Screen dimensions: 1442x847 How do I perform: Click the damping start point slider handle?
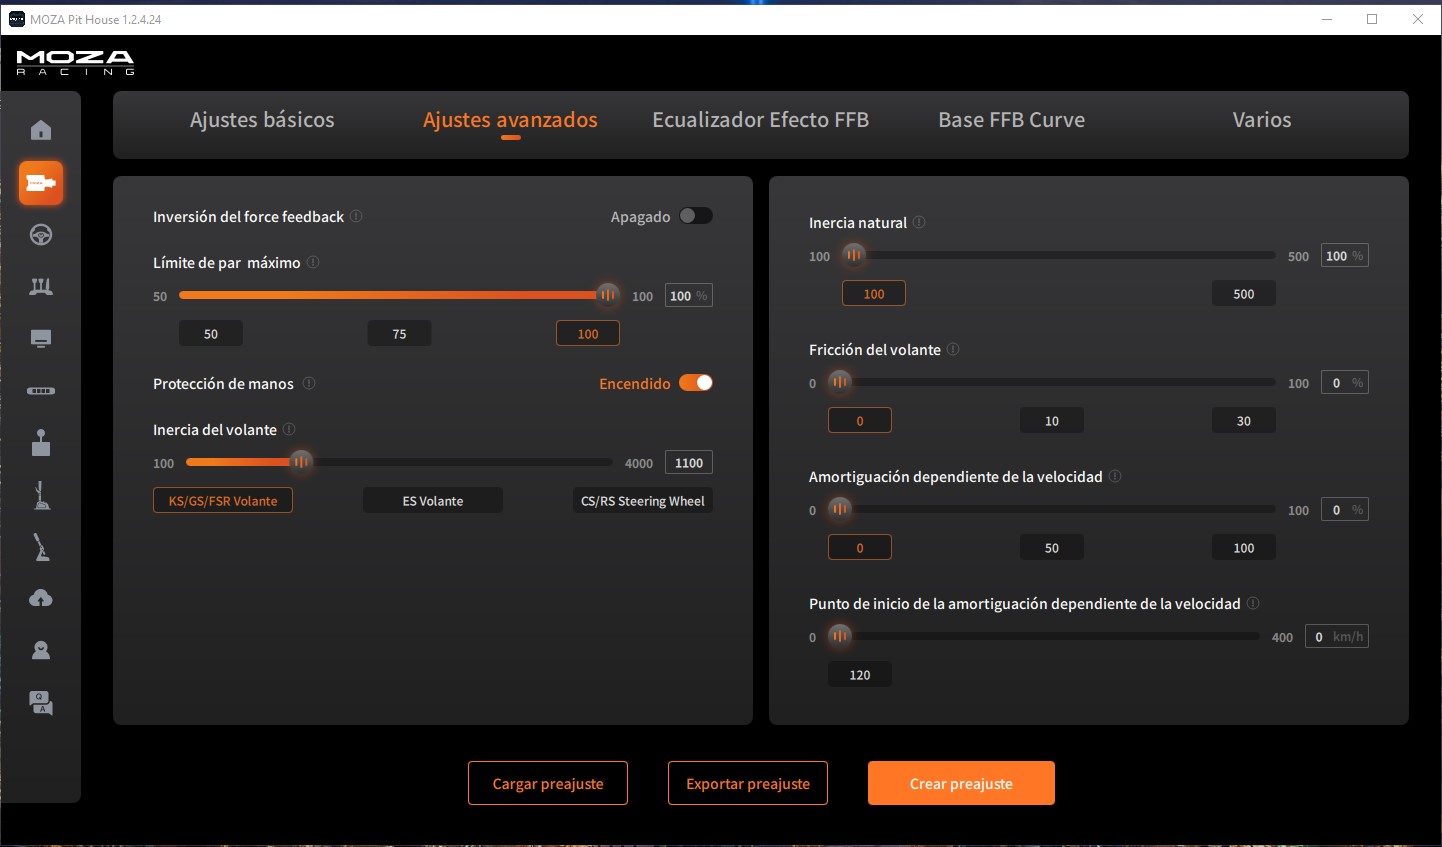point(840,636)
